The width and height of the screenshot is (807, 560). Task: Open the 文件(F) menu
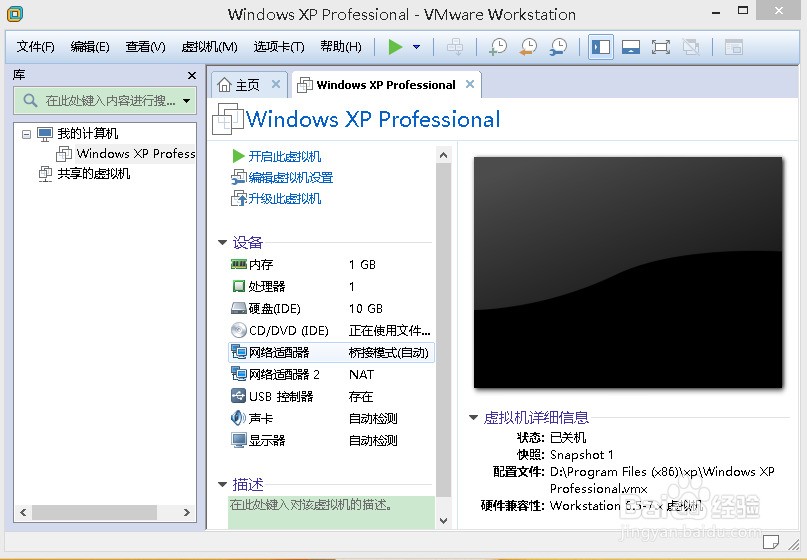tap(36, 47)
